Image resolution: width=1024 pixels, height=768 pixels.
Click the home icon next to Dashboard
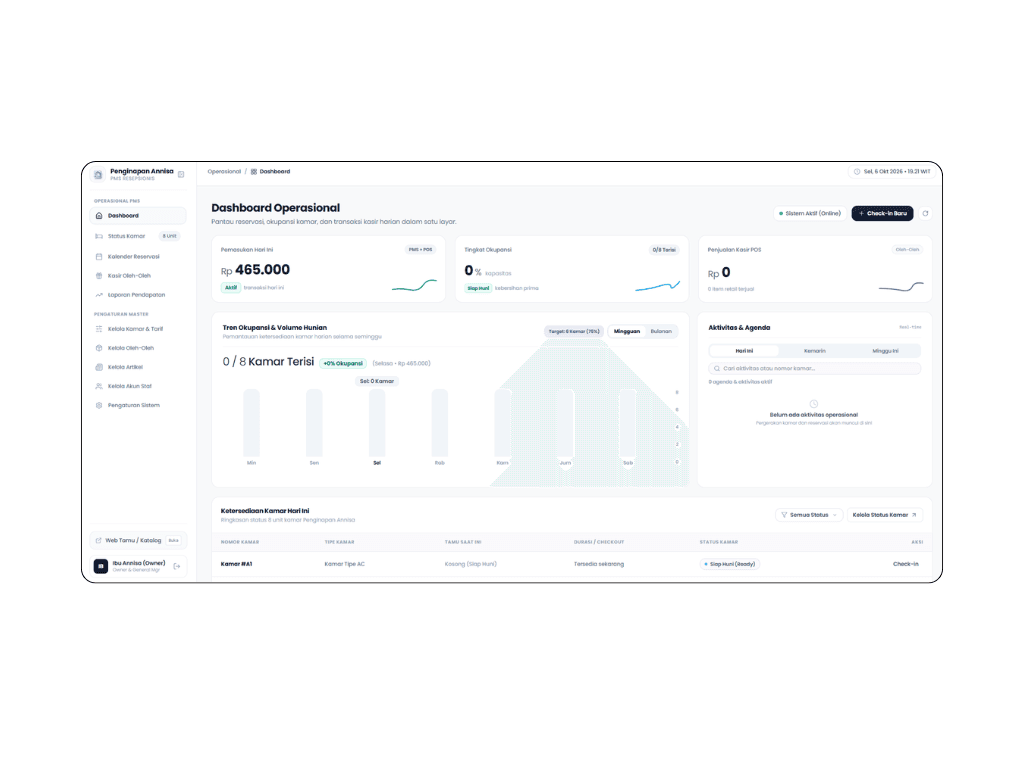click(99, 216)
